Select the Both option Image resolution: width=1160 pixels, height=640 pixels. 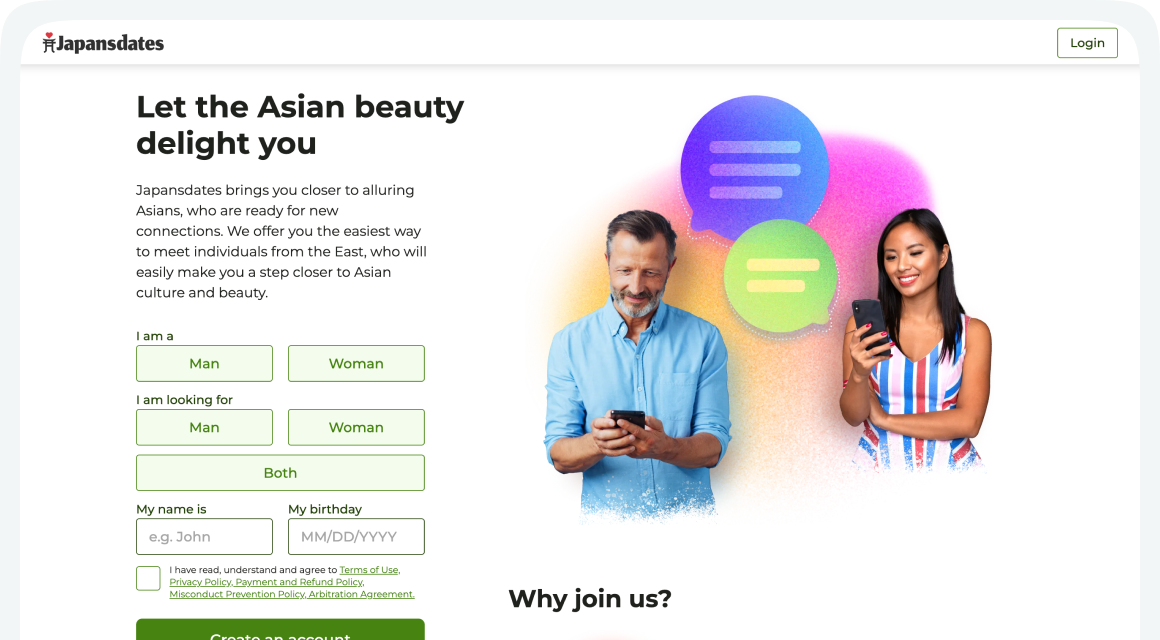point(280,473)
